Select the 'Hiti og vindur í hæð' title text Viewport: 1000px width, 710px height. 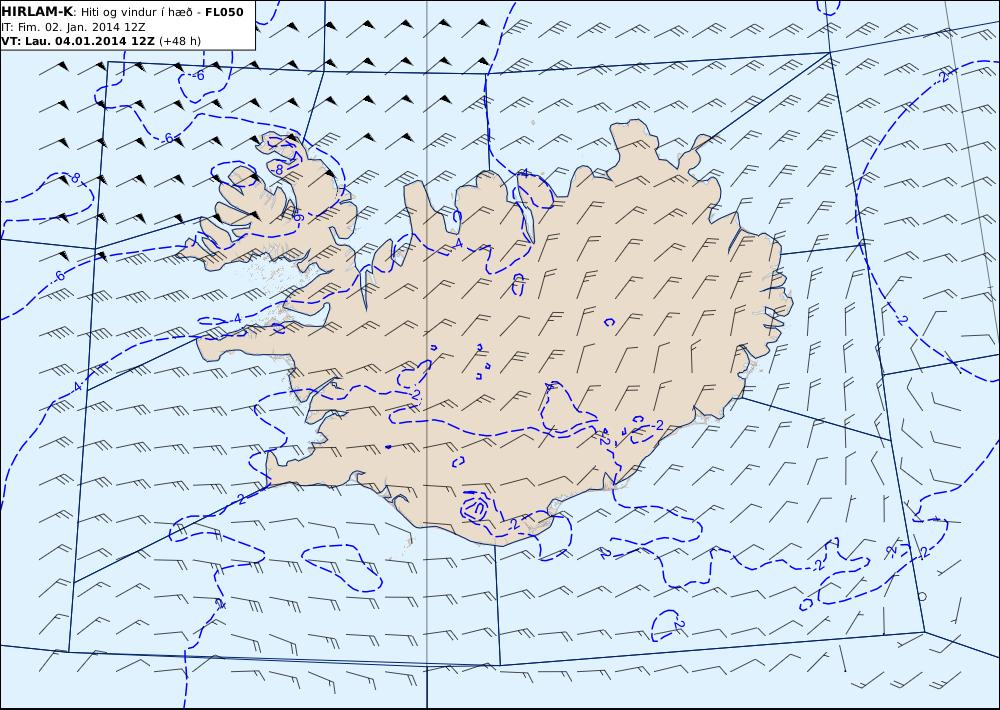point(135,12)
